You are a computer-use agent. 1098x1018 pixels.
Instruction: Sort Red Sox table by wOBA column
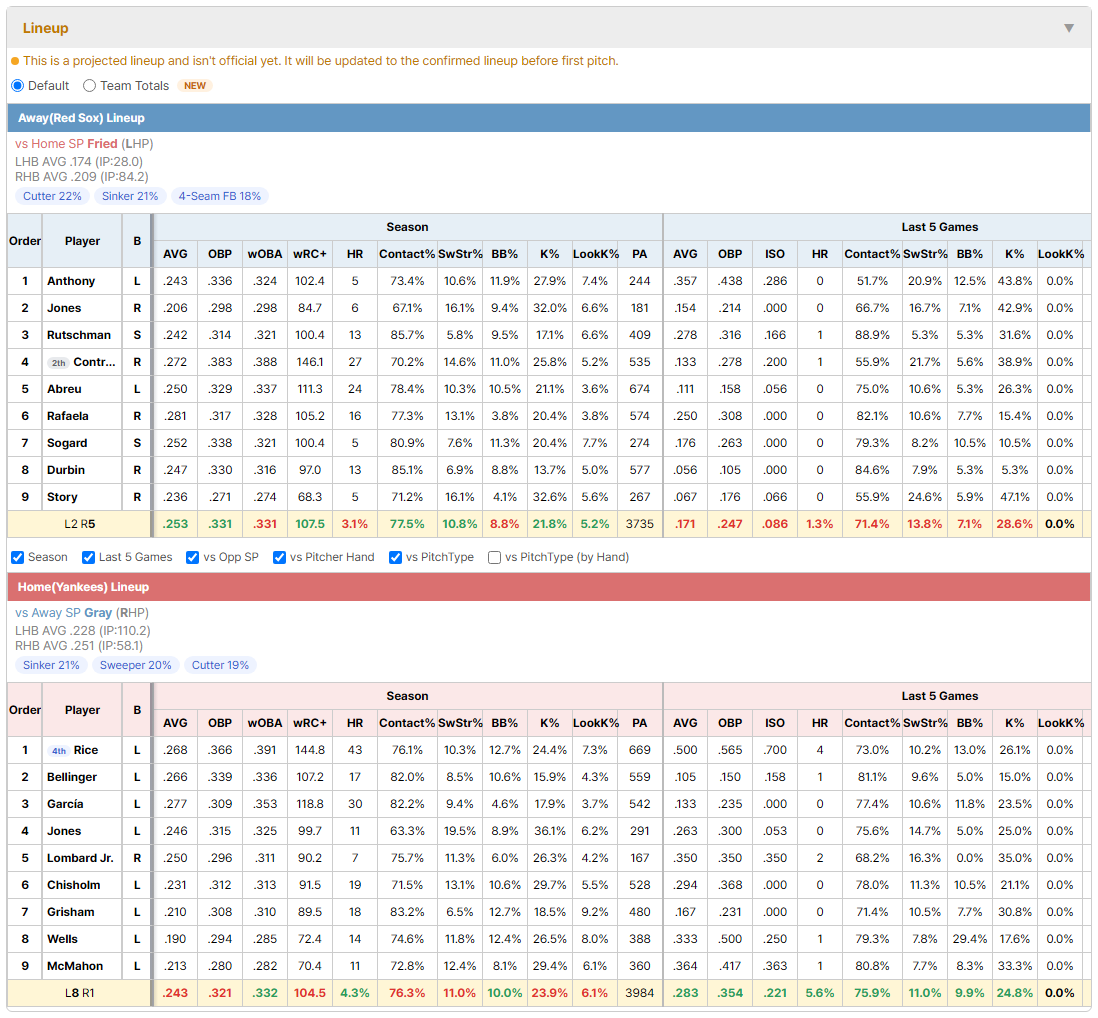(x=265, y=254)
